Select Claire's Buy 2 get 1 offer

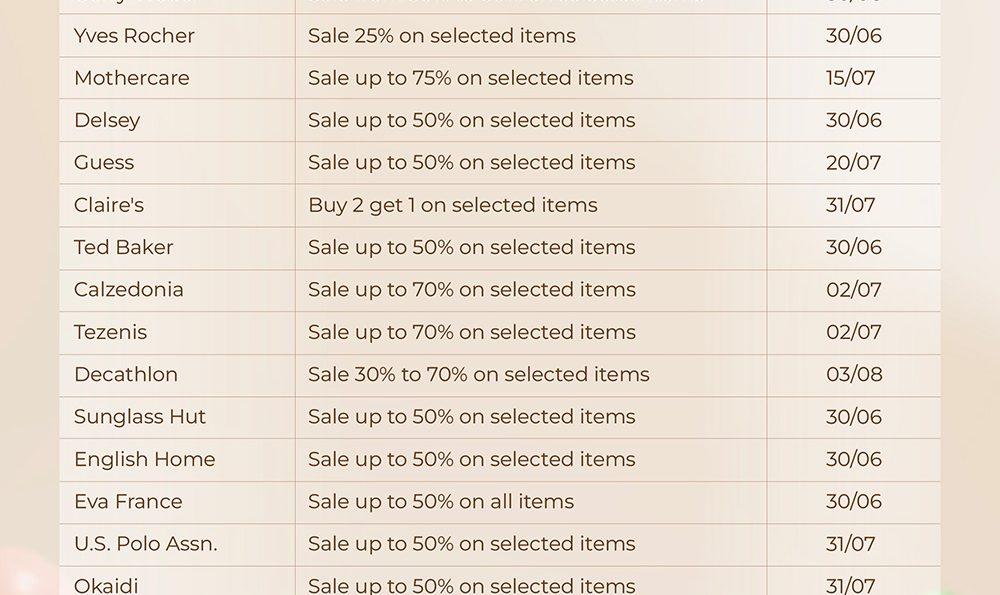453,205
